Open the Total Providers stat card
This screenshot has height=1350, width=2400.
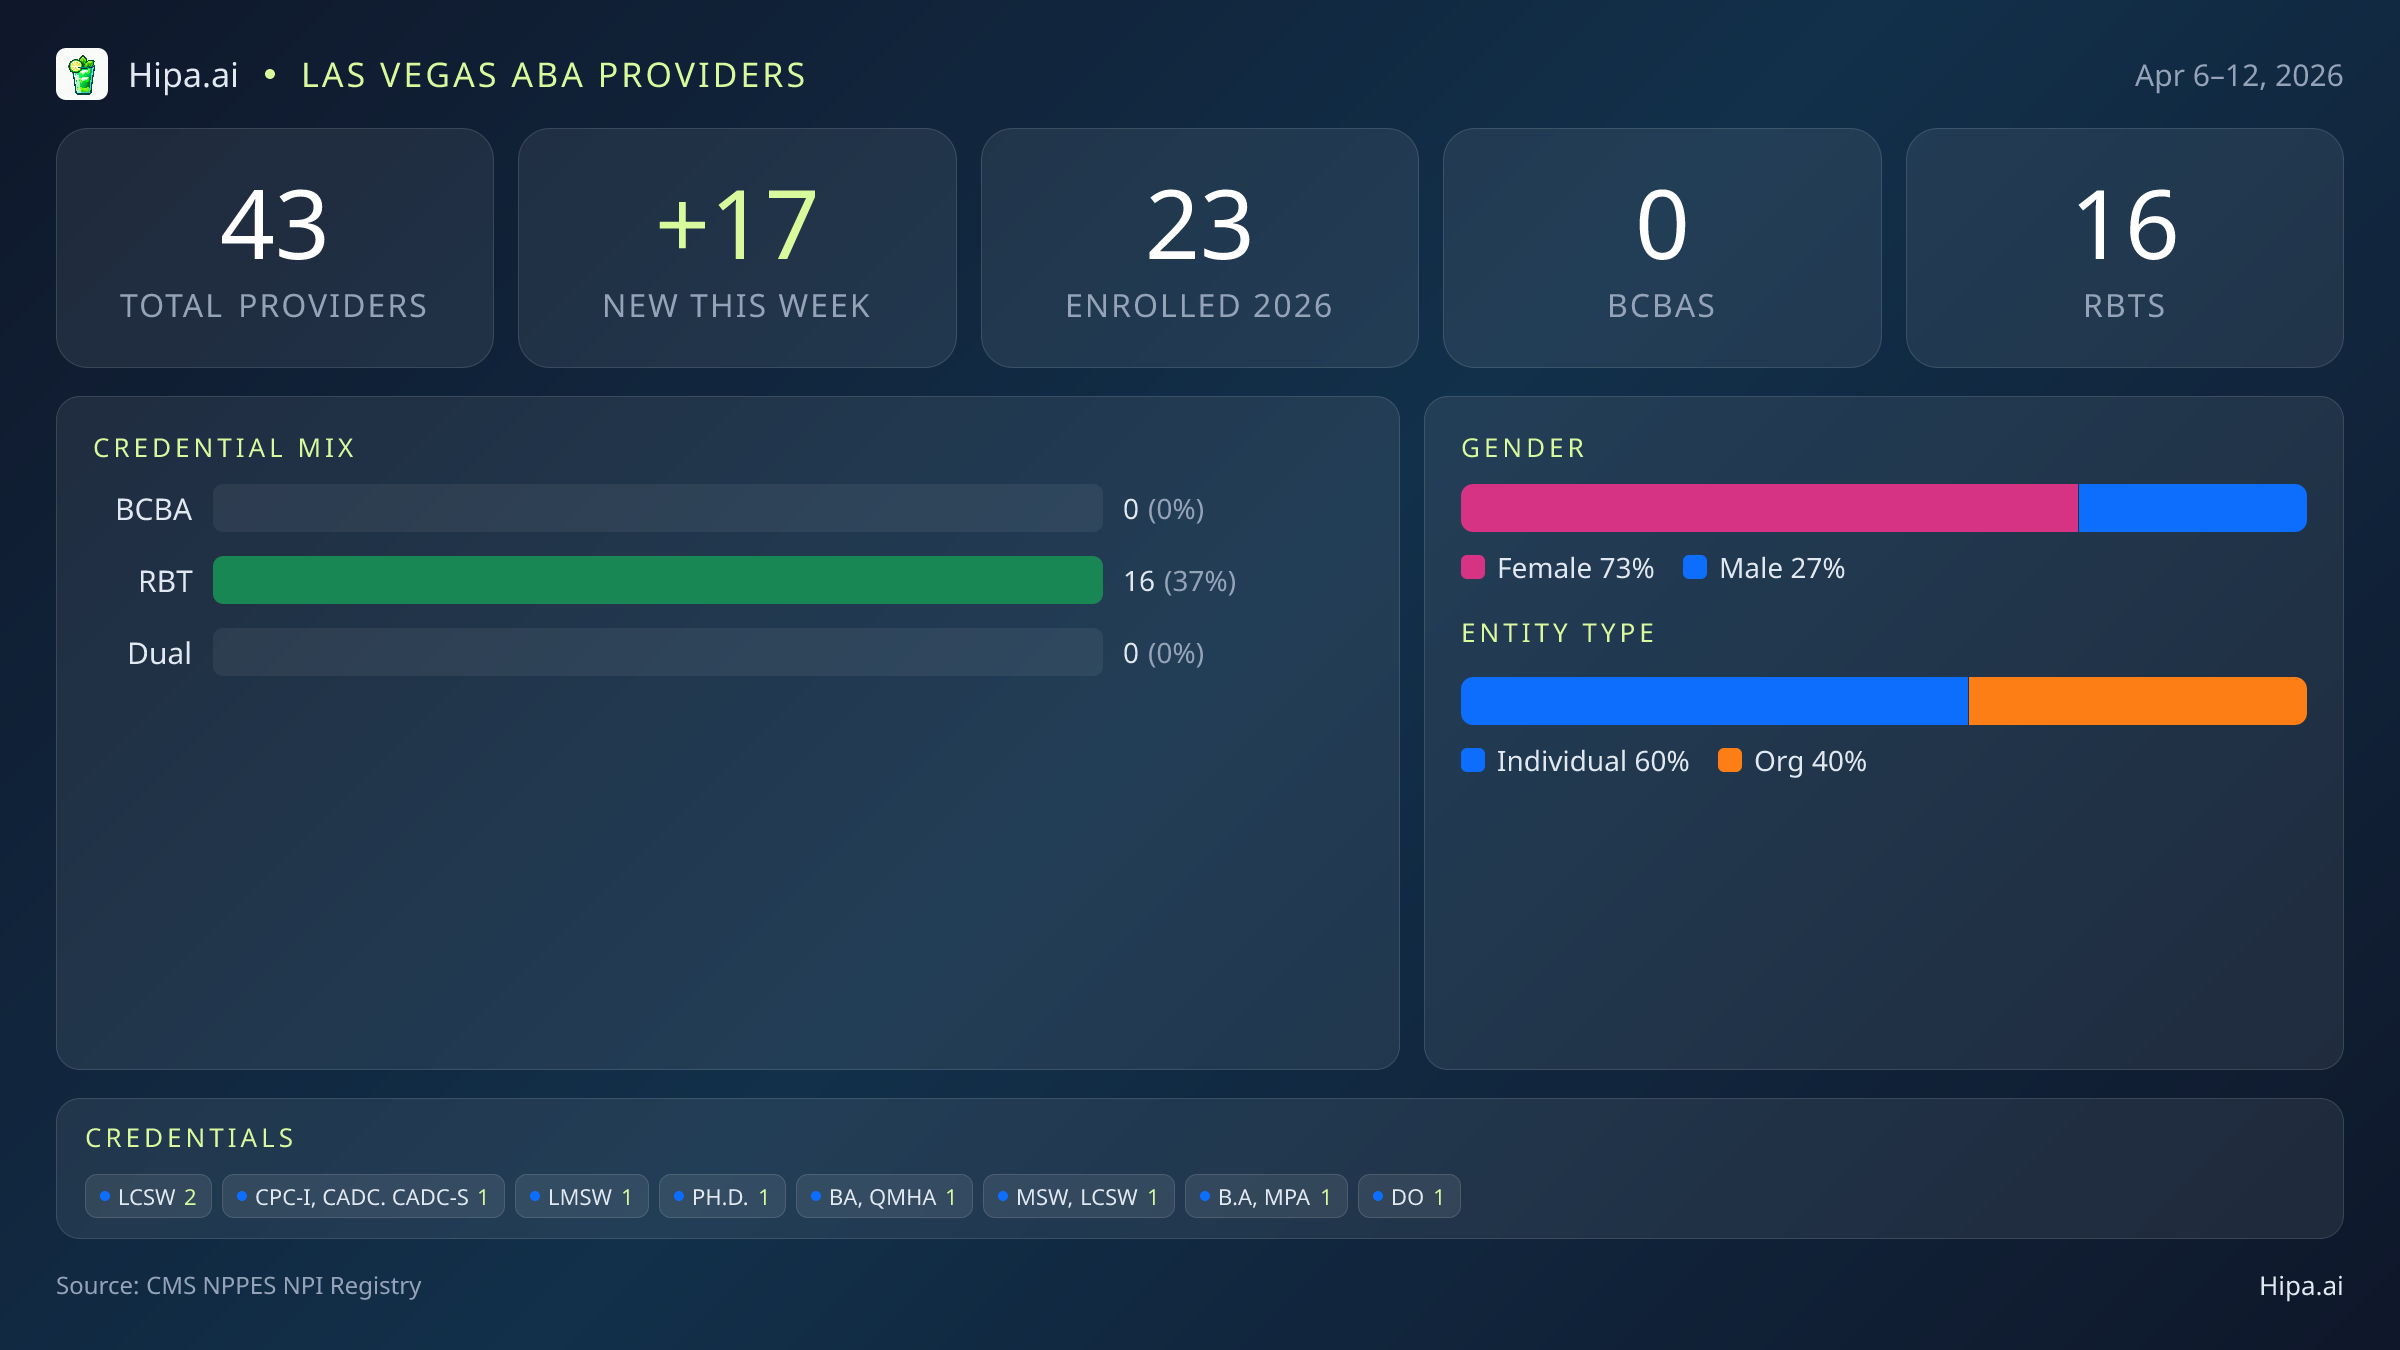coord(275,248)
